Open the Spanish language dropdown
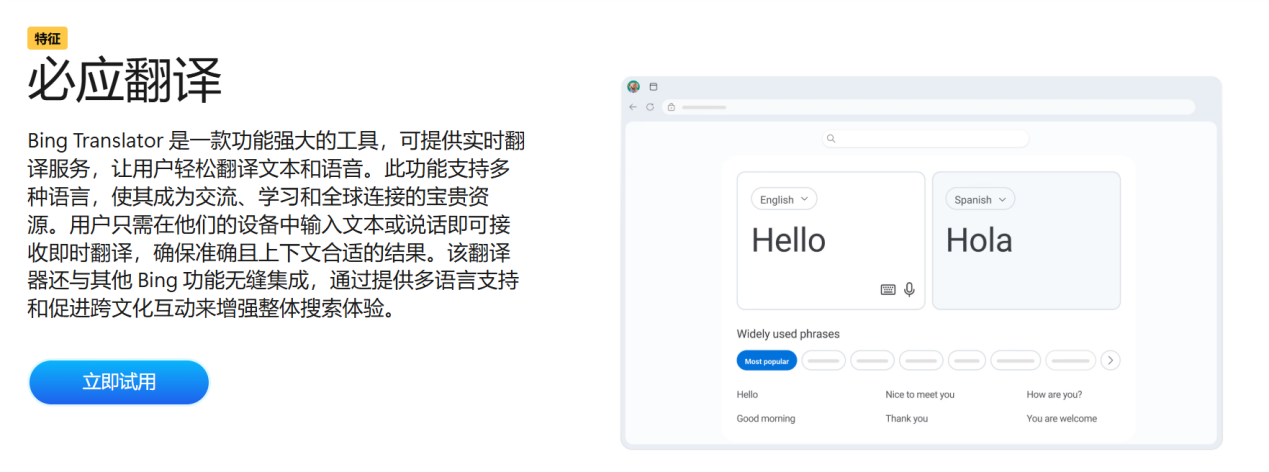The width and height of the screenshot is (1269, 472). point(980,199)
